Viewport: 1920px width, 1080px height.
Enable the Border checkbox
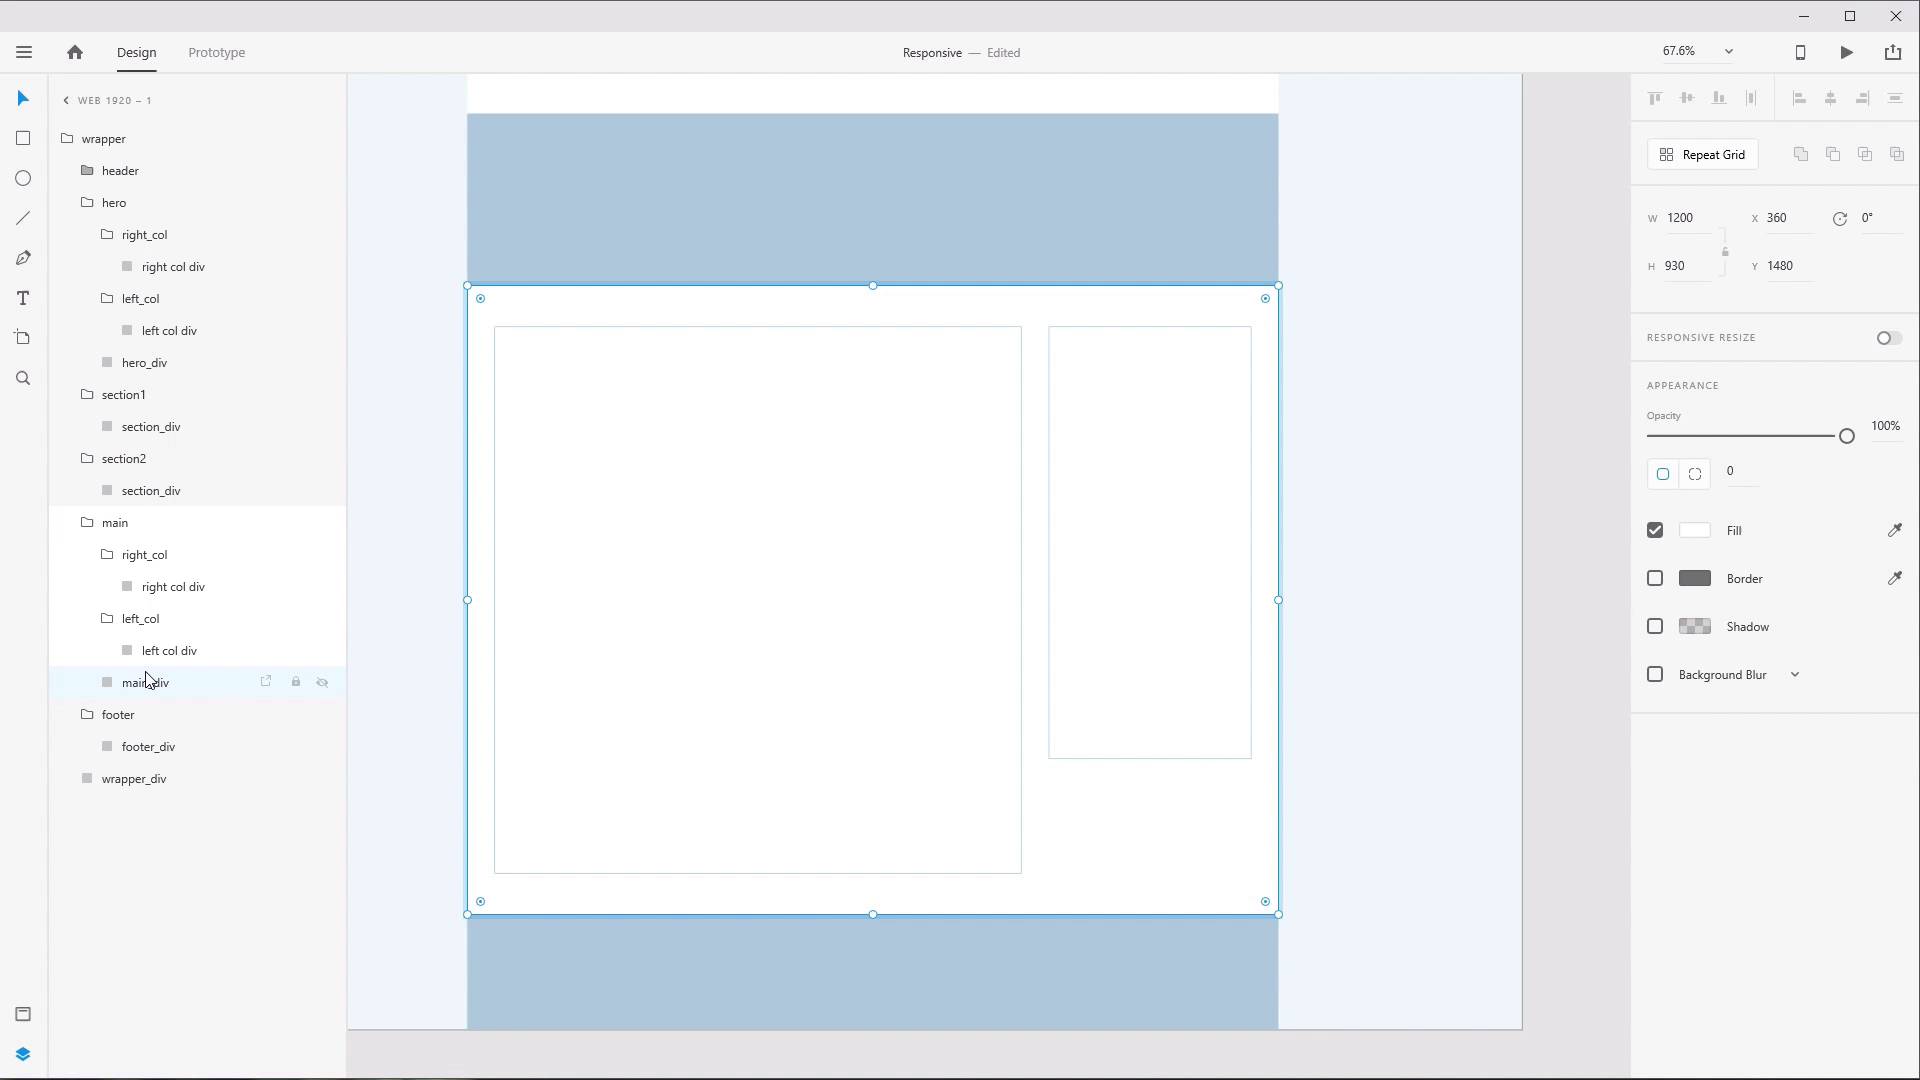1654,578
